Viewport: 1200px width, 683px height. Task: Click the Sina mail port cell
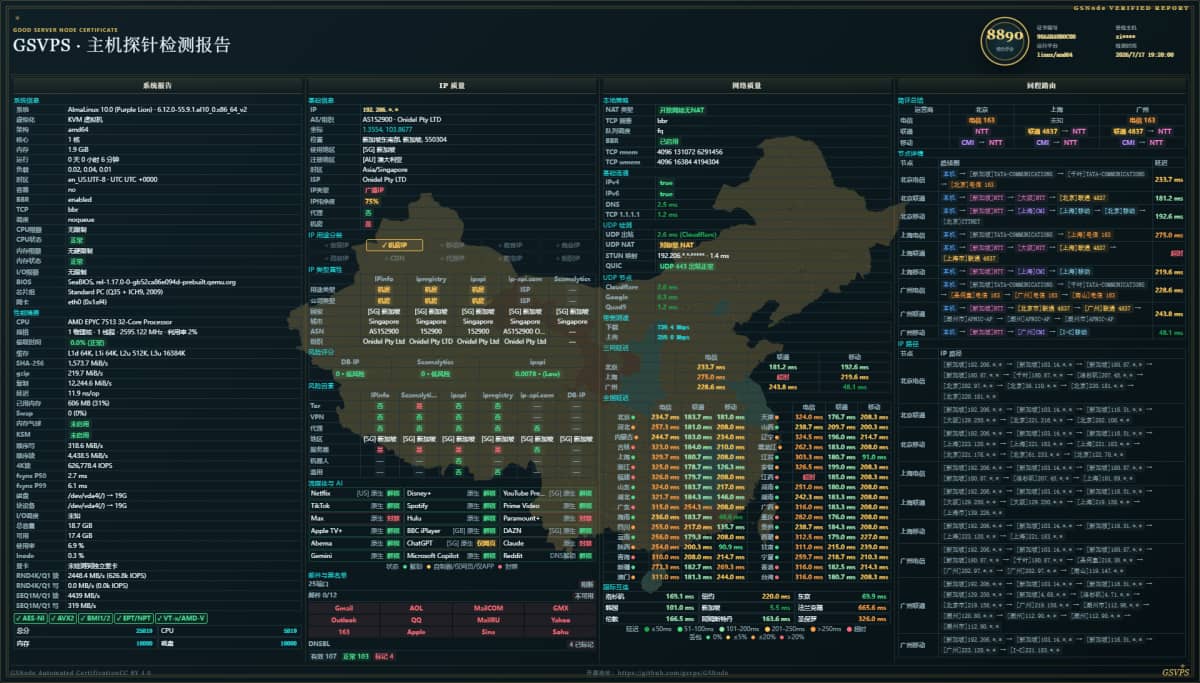(x=488, y=632)
